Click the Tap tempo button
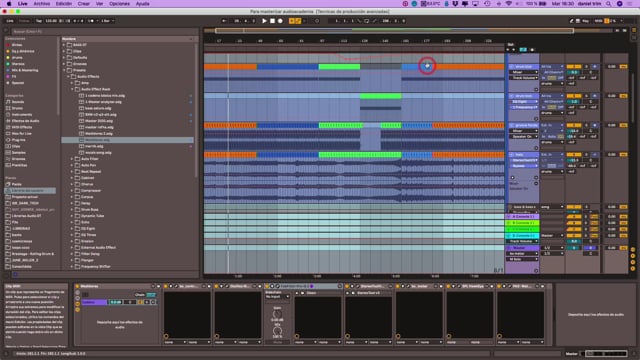 [39, 21]
